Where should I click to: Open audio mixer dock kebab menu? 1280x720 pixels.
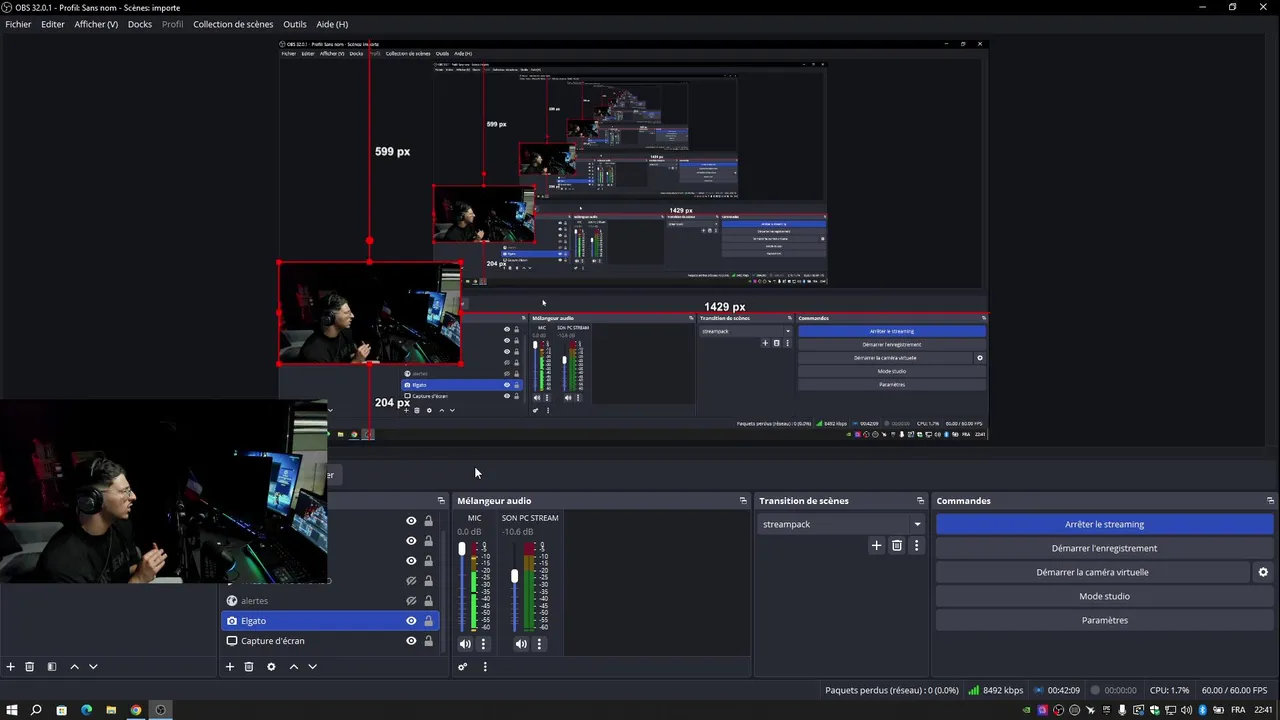[x=485, y=667]
